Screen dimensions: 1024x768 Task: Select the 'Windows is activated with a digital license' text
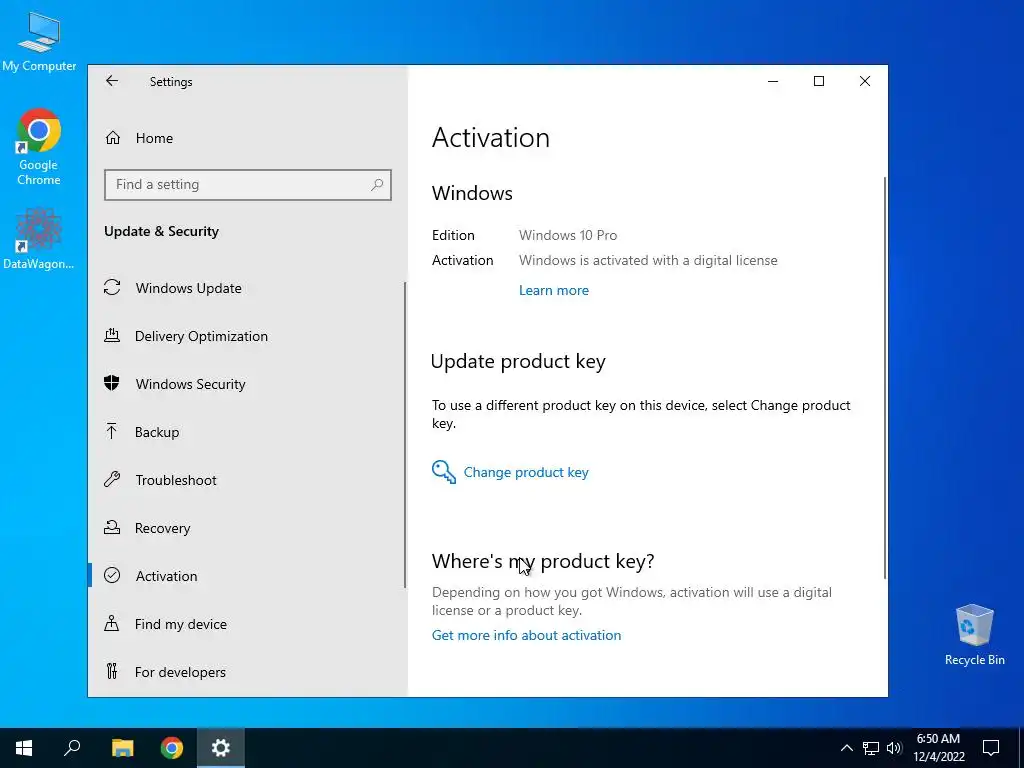(648, 261)
